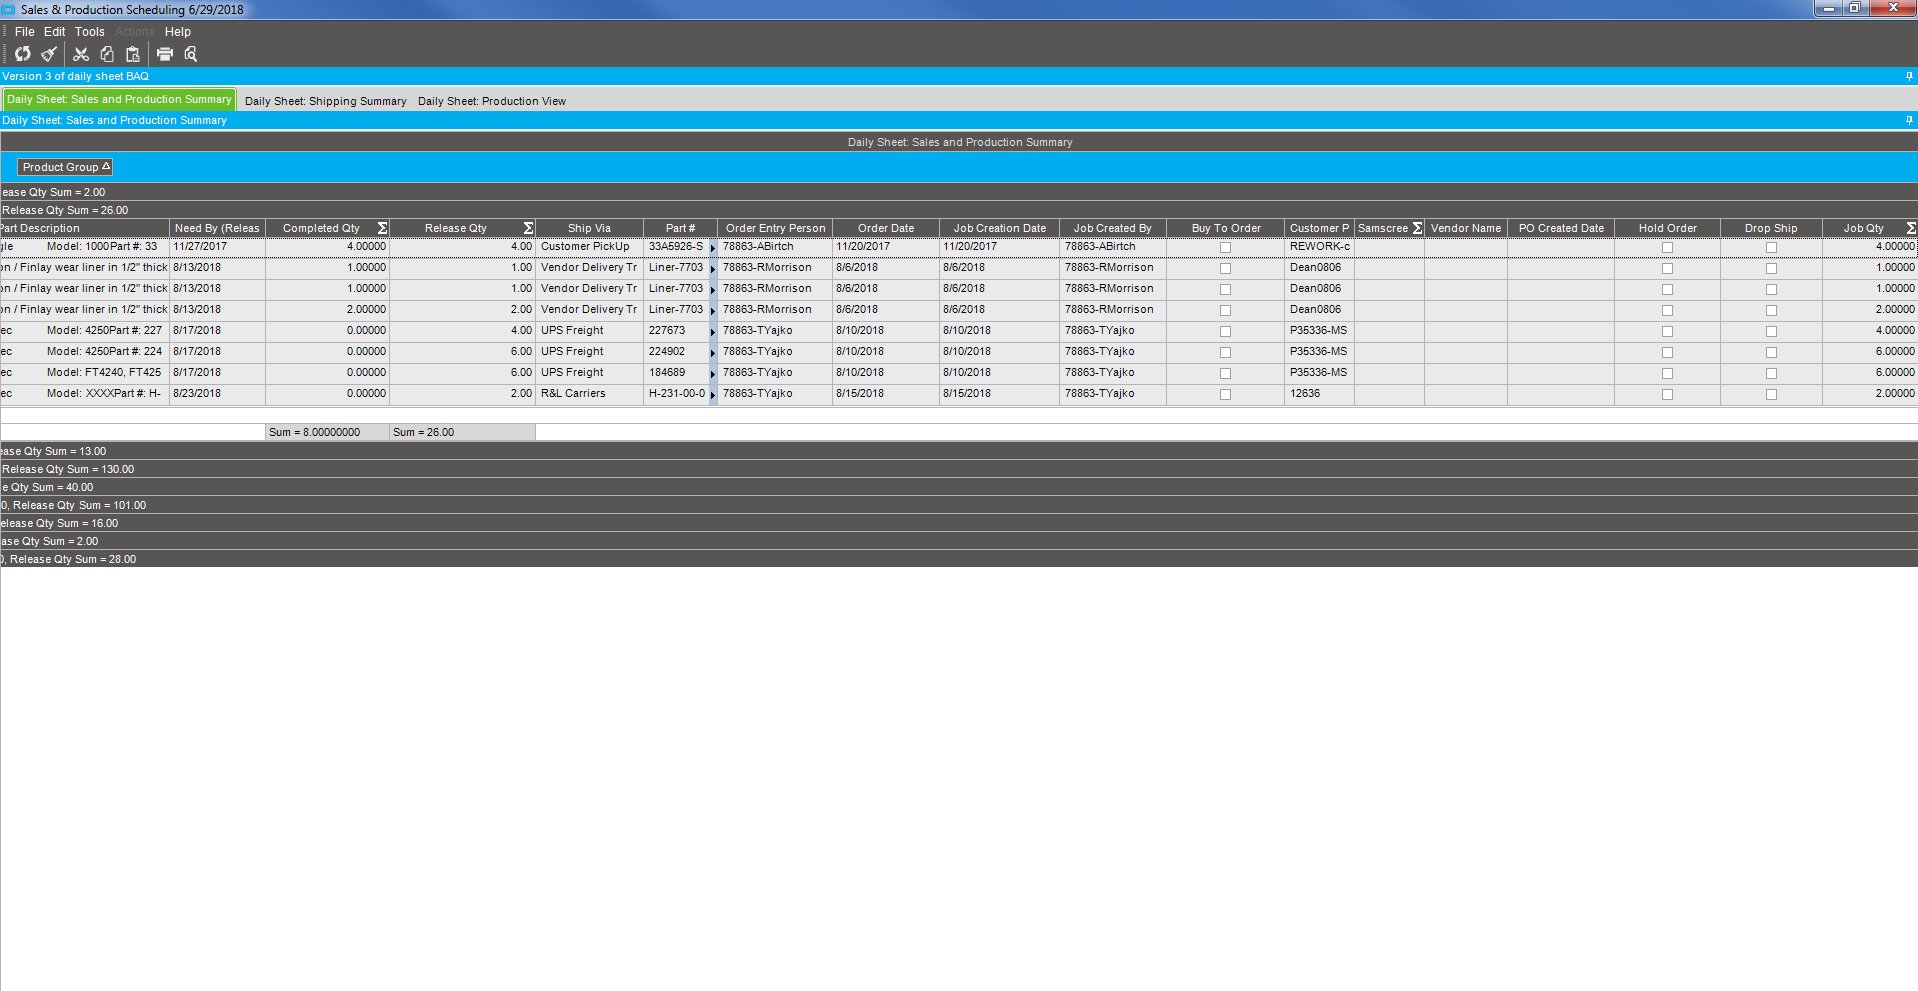Click the arrow marker beside Part # 184689
The height and width of the screenshot is (991, 1918).
click(x=713, y=373)
